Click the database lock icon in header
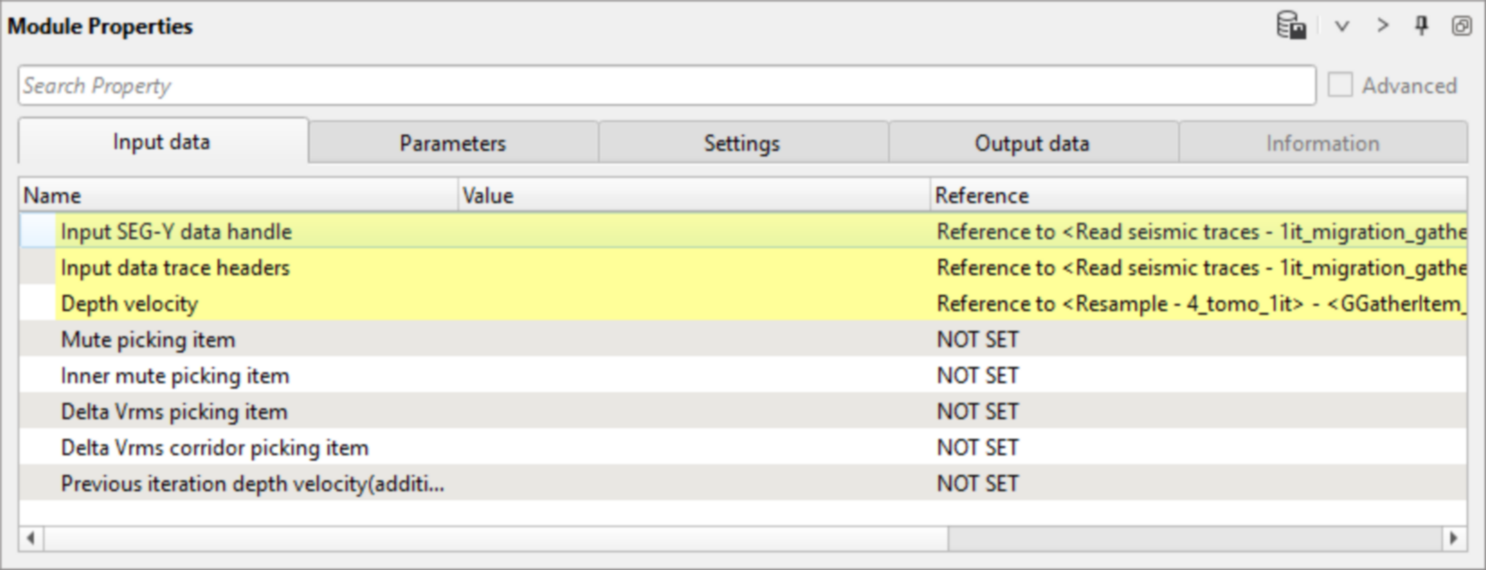Image resolution: width=1486 pixels, height=570 pixels. 1291,26
